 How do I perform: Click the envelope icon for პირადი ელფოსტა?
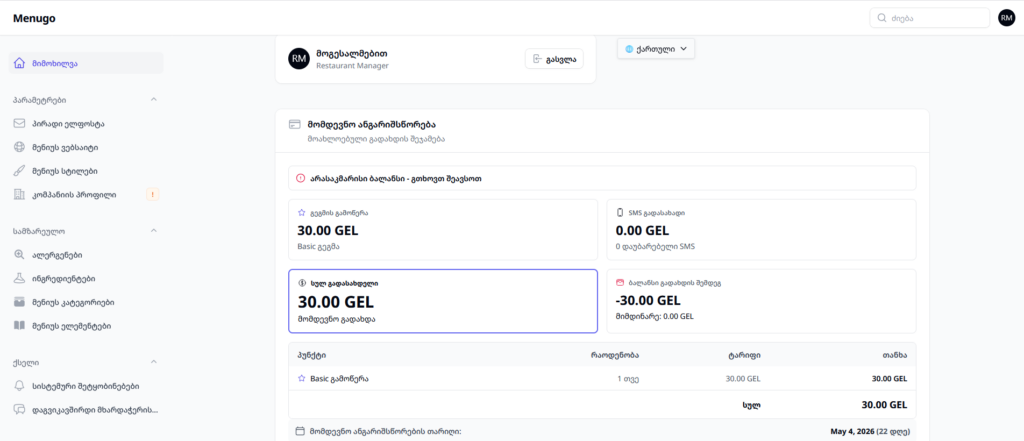(x=20, y=124)
